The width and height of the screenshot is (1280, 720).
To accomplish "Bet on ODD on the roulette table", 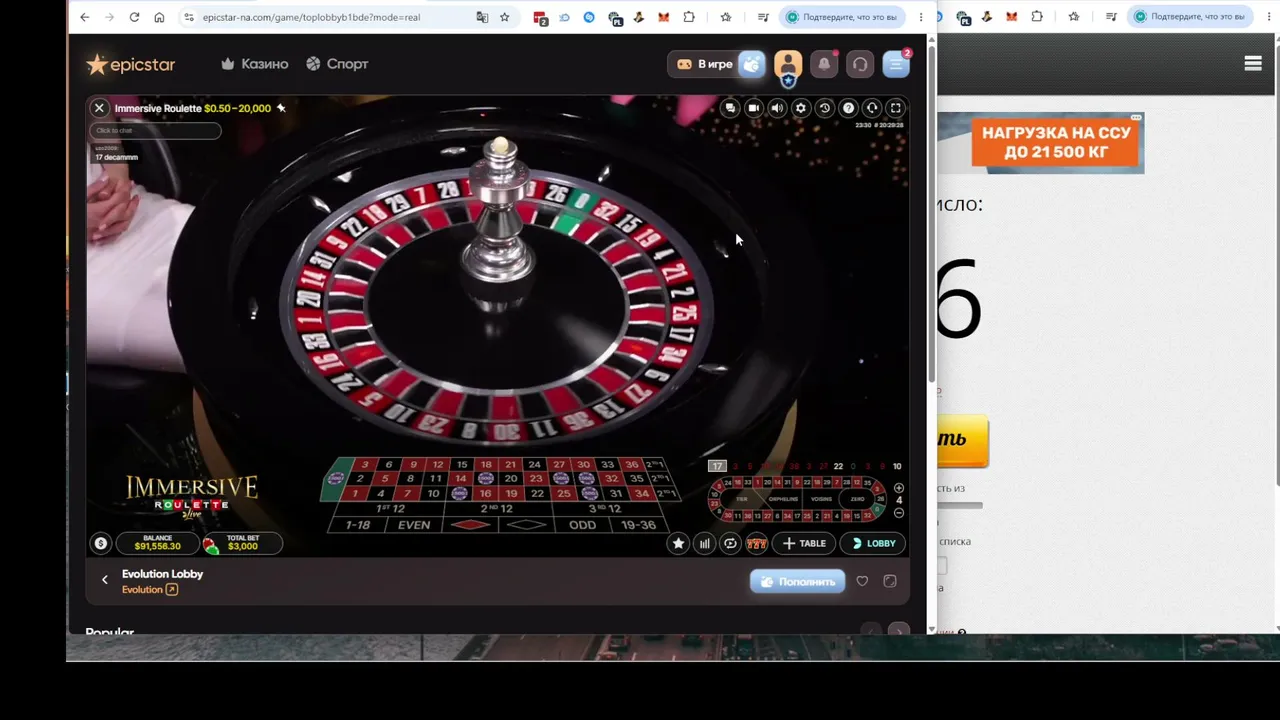I will [582, 525].
